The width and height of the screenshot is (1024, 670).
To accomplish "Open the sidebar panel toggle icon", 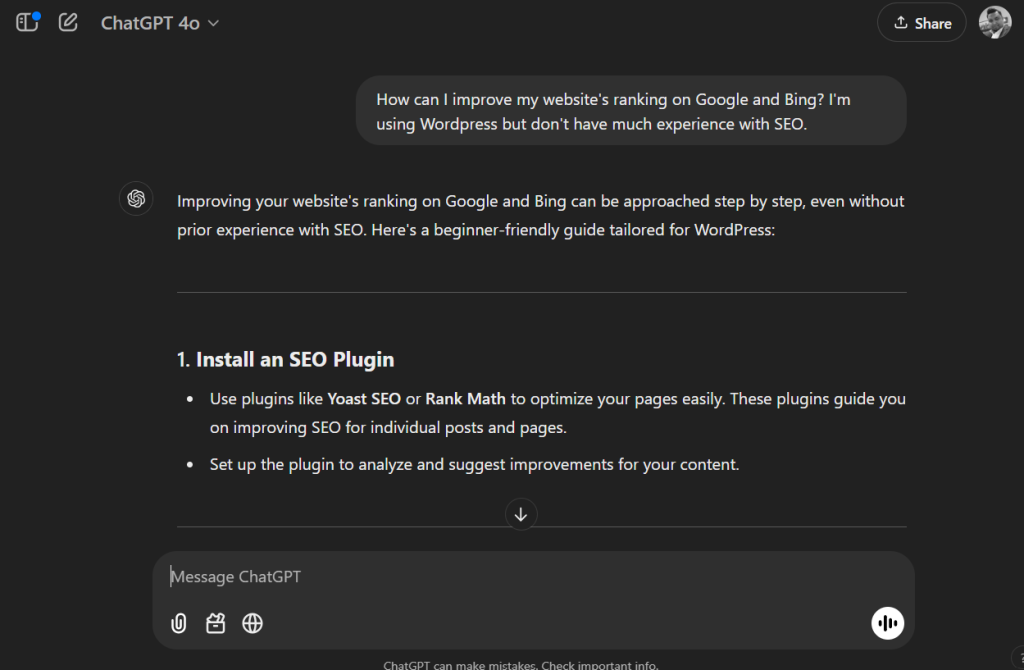I will pos(27,23).
